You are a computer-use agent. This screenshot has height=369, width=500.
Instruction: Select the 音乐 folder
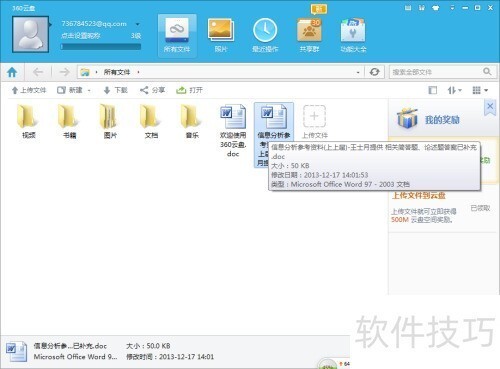192,121
